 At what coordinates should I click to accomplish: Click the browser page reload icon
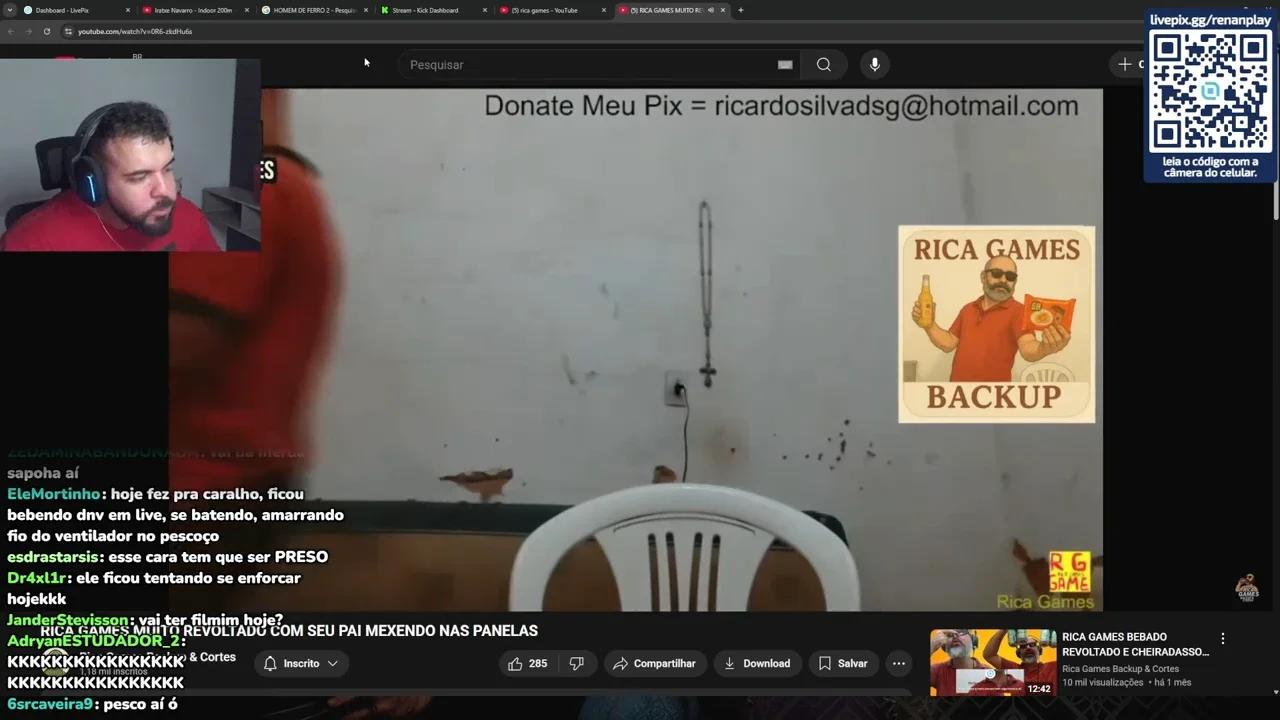tap(47, 31)
